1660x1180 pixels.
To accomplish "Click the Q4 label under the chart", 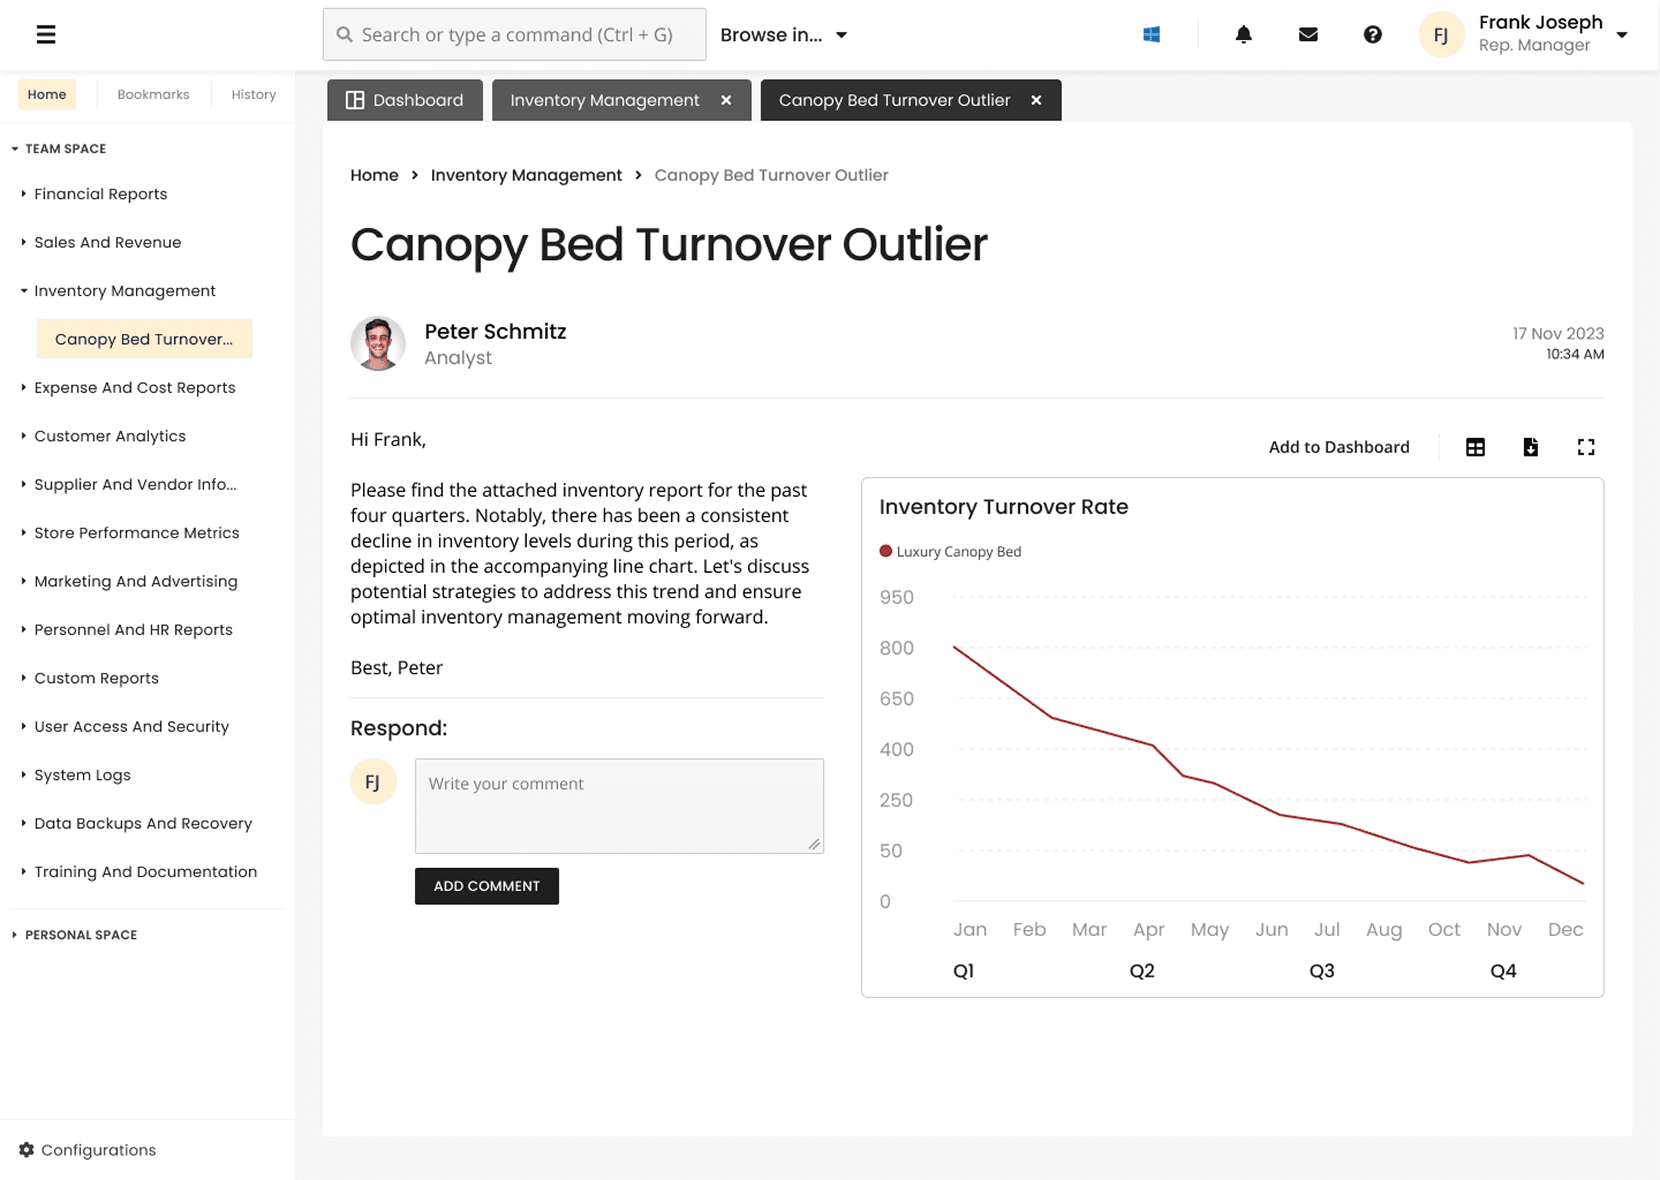I will (x=1503, y=971).
